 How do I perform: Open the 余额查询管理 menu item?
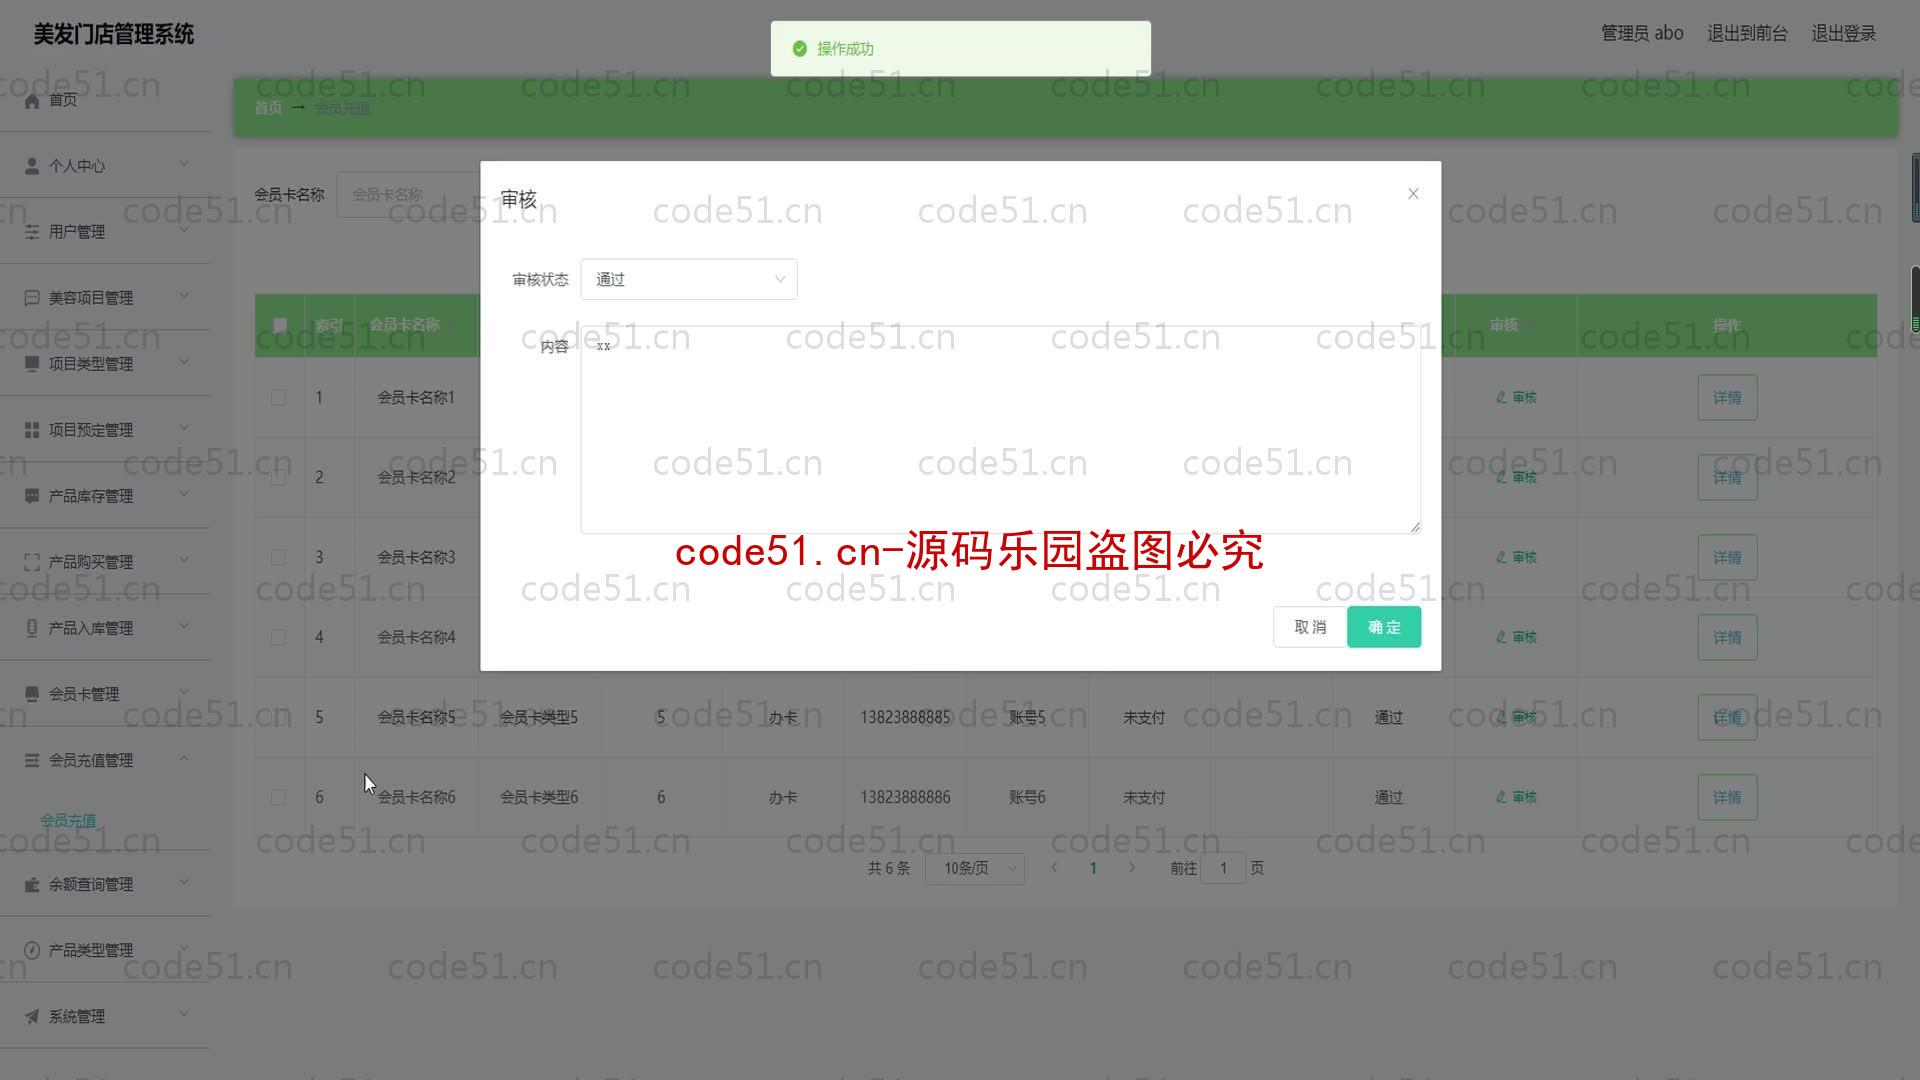105,884
